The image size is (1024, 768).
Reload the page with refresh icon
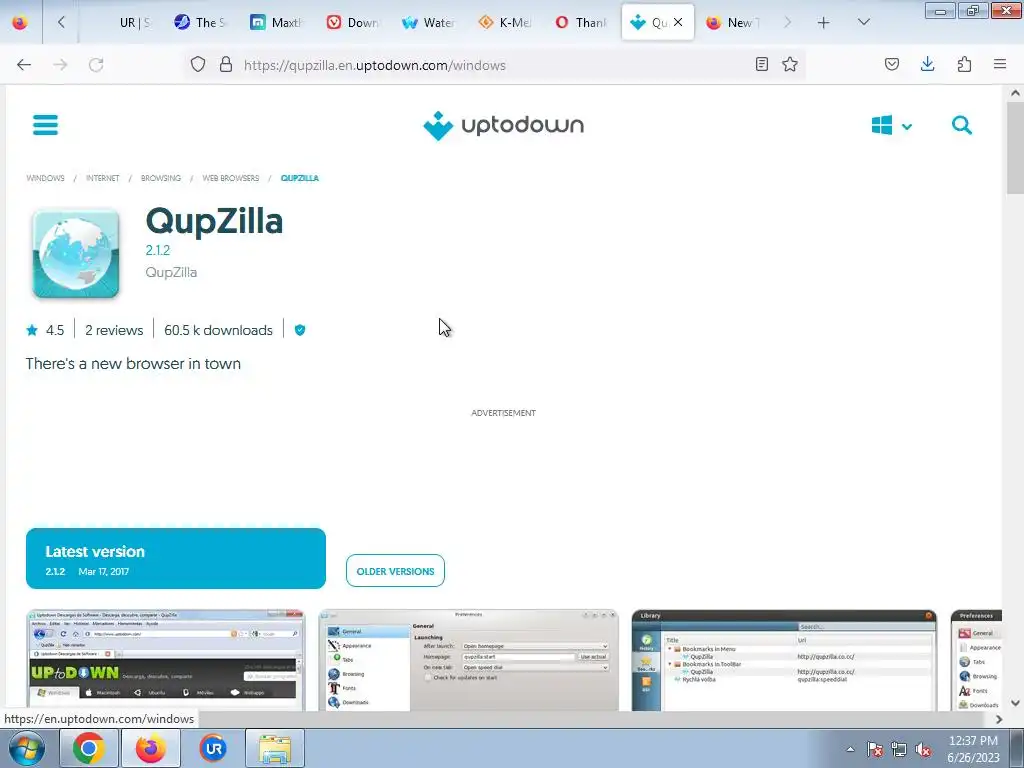click(x=96, y=65)
